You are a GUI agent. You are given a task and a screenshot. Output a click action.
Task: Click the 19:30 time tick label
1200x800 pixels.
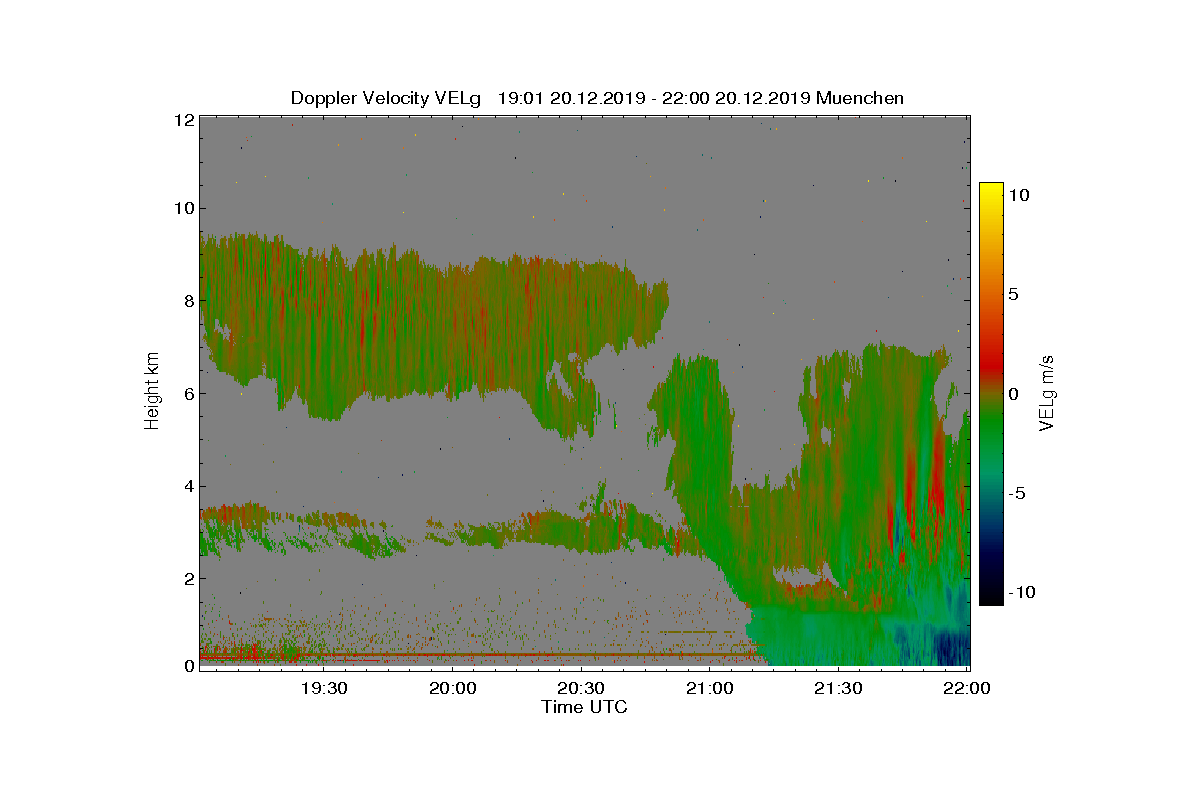click(x=323, y=689)
